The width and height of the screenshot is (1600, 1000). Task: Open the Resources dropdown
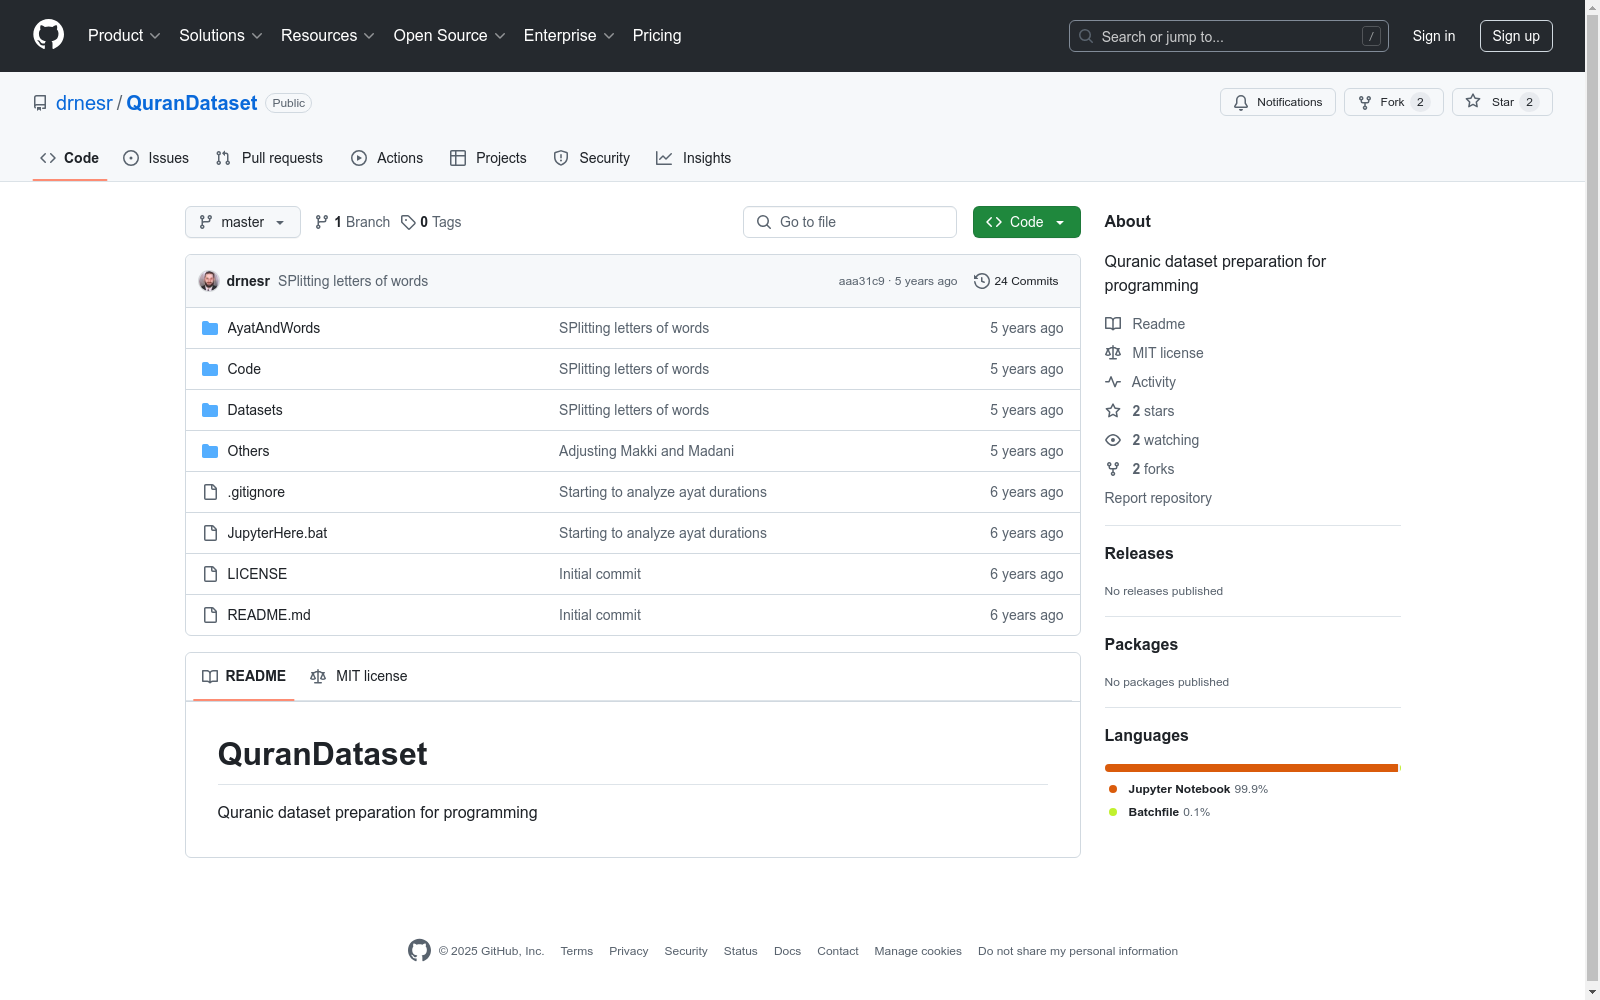click(x=328, y=36)
